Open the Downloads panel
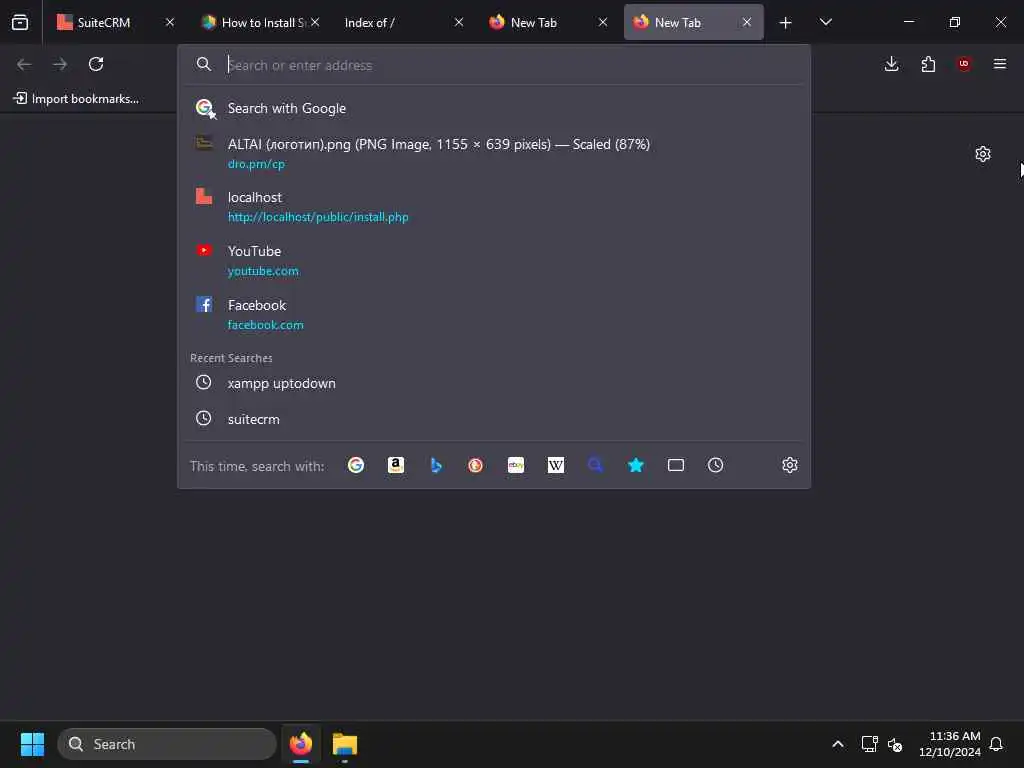Viewport: 1024px width, 768px height. pos(891,64)
